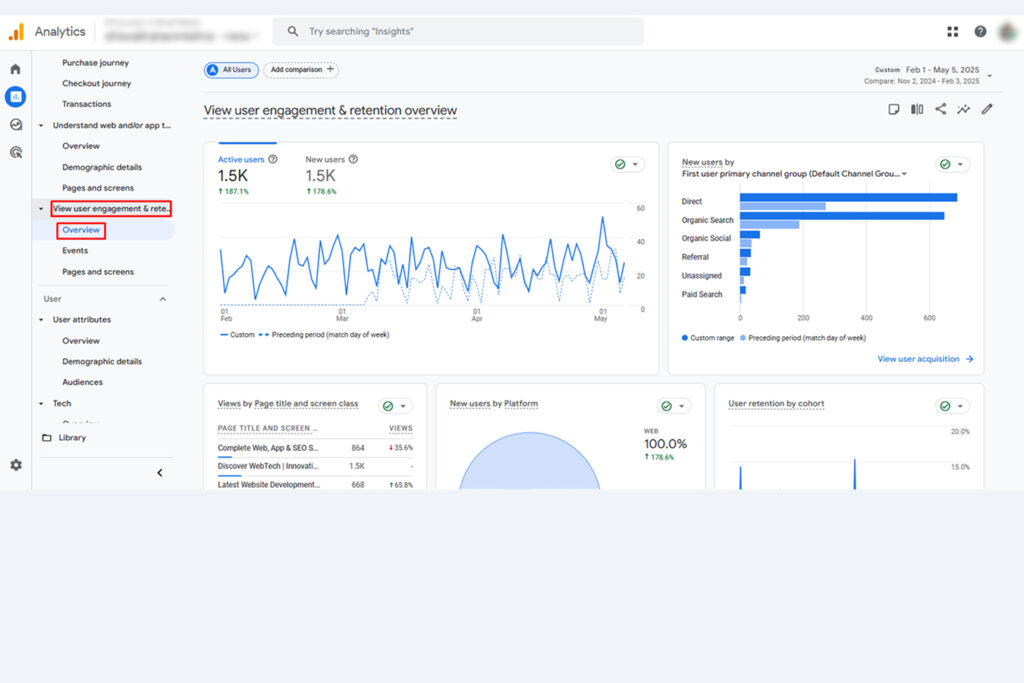Viewport: 1024px width, 683px height.
Task: Click the Direct channel bar label
Action: coord(692,202)
